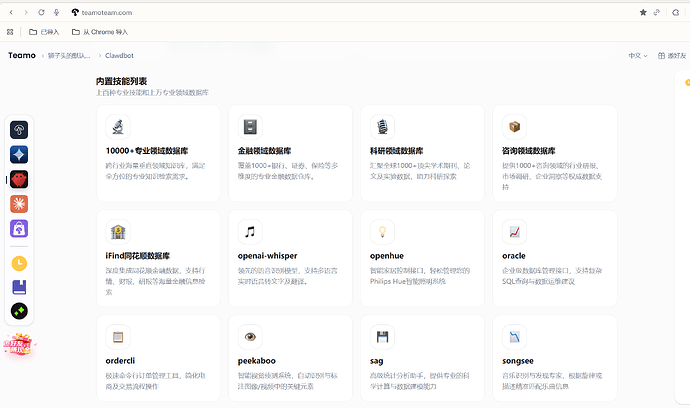690x408 pixels.
Task: Select the black icon with green diamonds
Action: click(19, 311)
